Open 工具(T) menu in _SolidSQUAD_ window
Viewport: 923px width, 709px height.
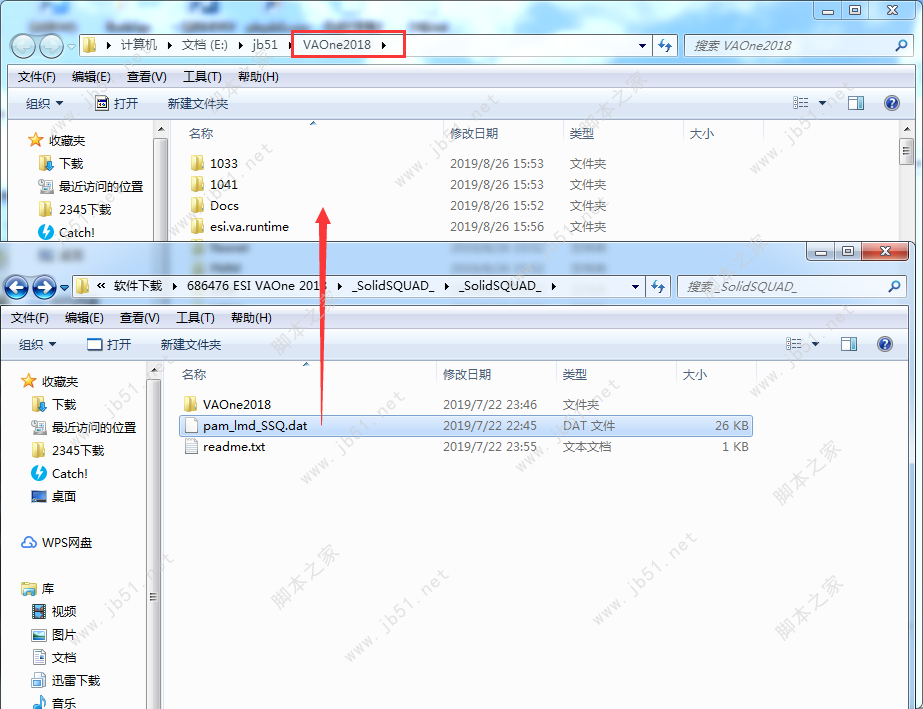point(195,318)
